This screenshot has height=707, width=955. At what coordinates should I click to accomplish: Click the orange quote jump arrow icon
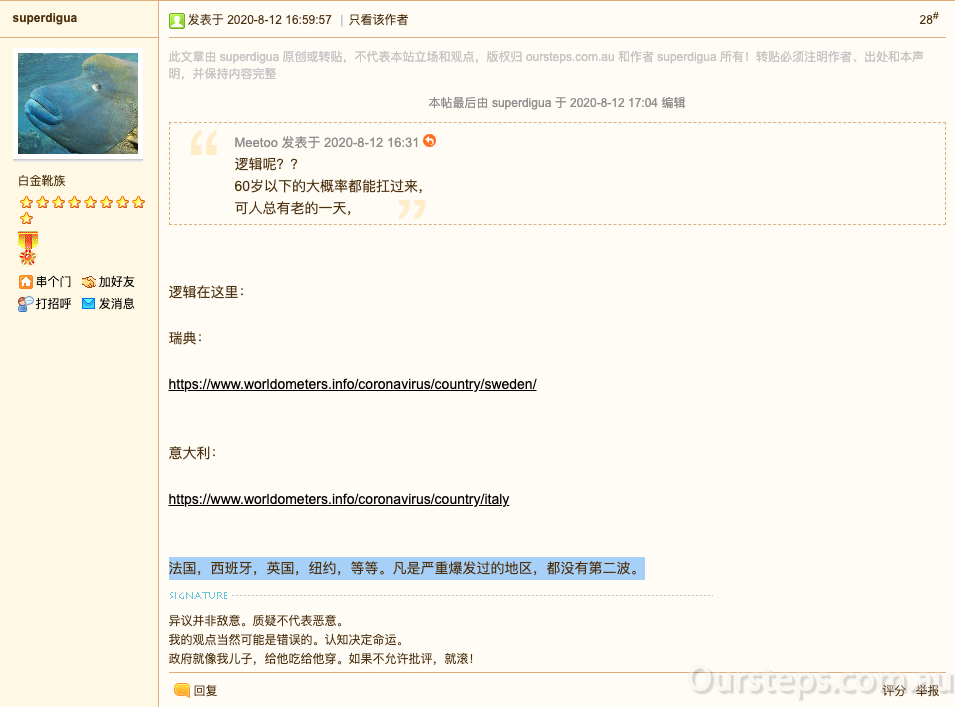tap(430, 141)
